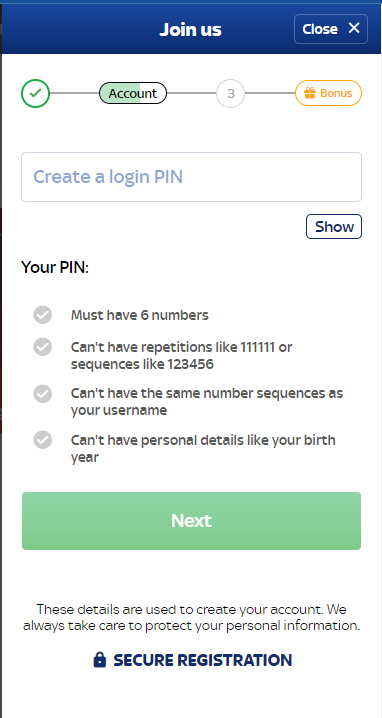Click the SECURE REGISTRATION text

tap(202, 660)
